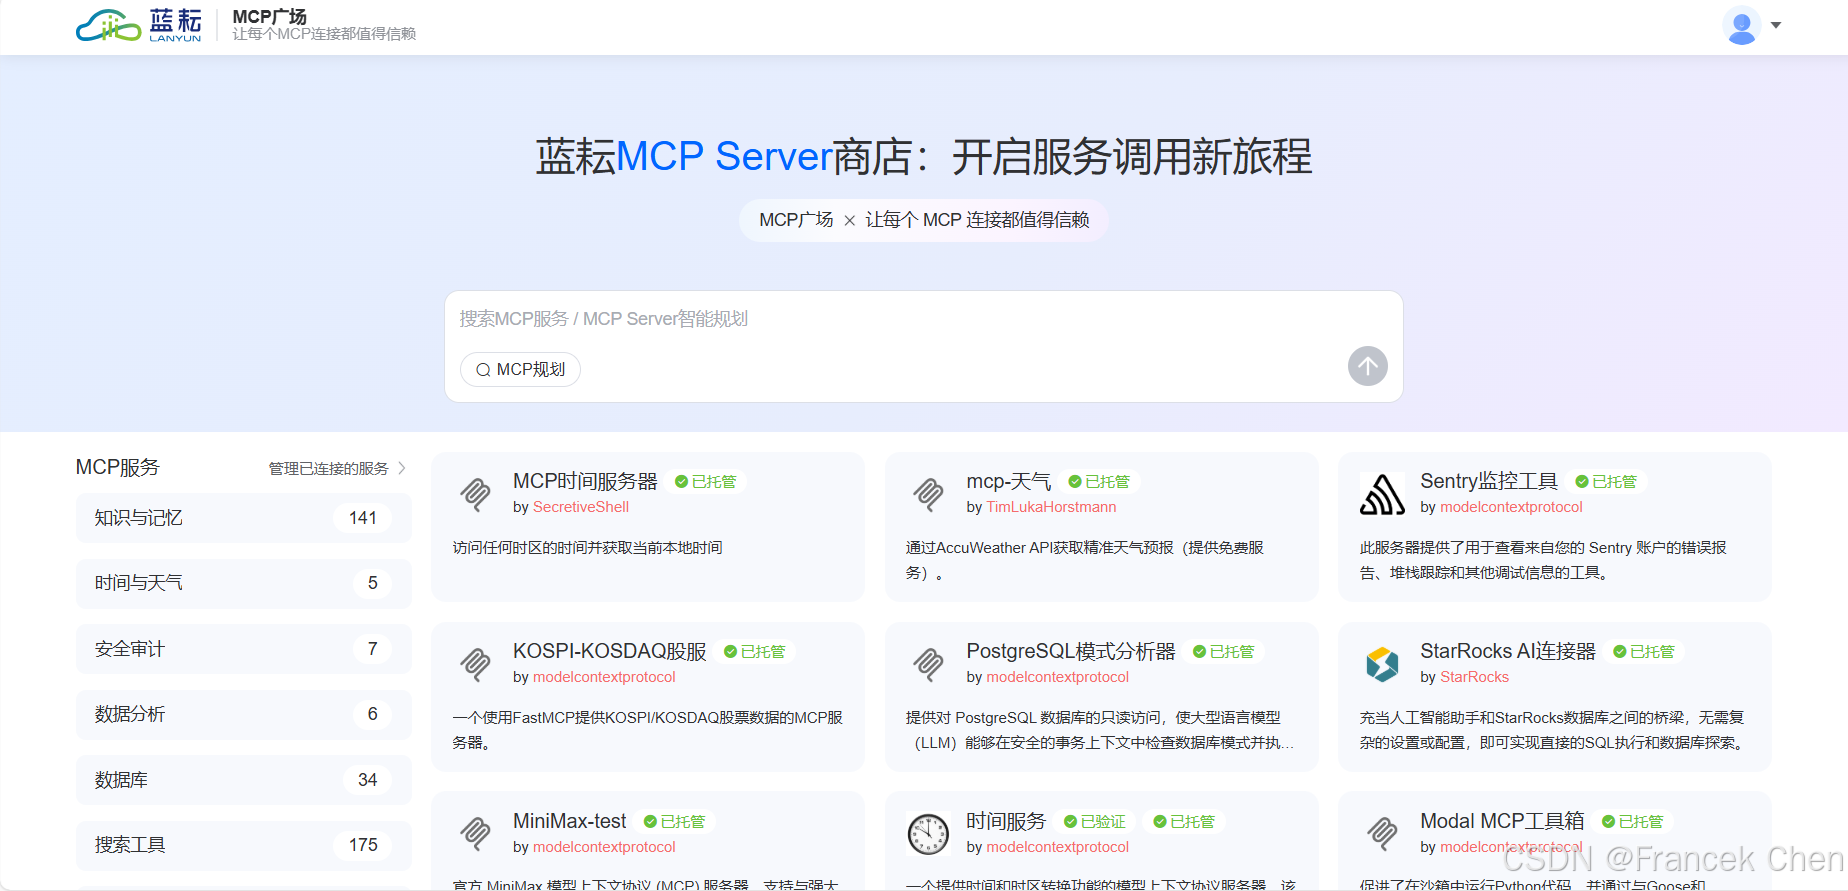The image size is (1848, 891).
Task: Click modelcontextprotocol under Sentry监控工具
Action: 1511,507
